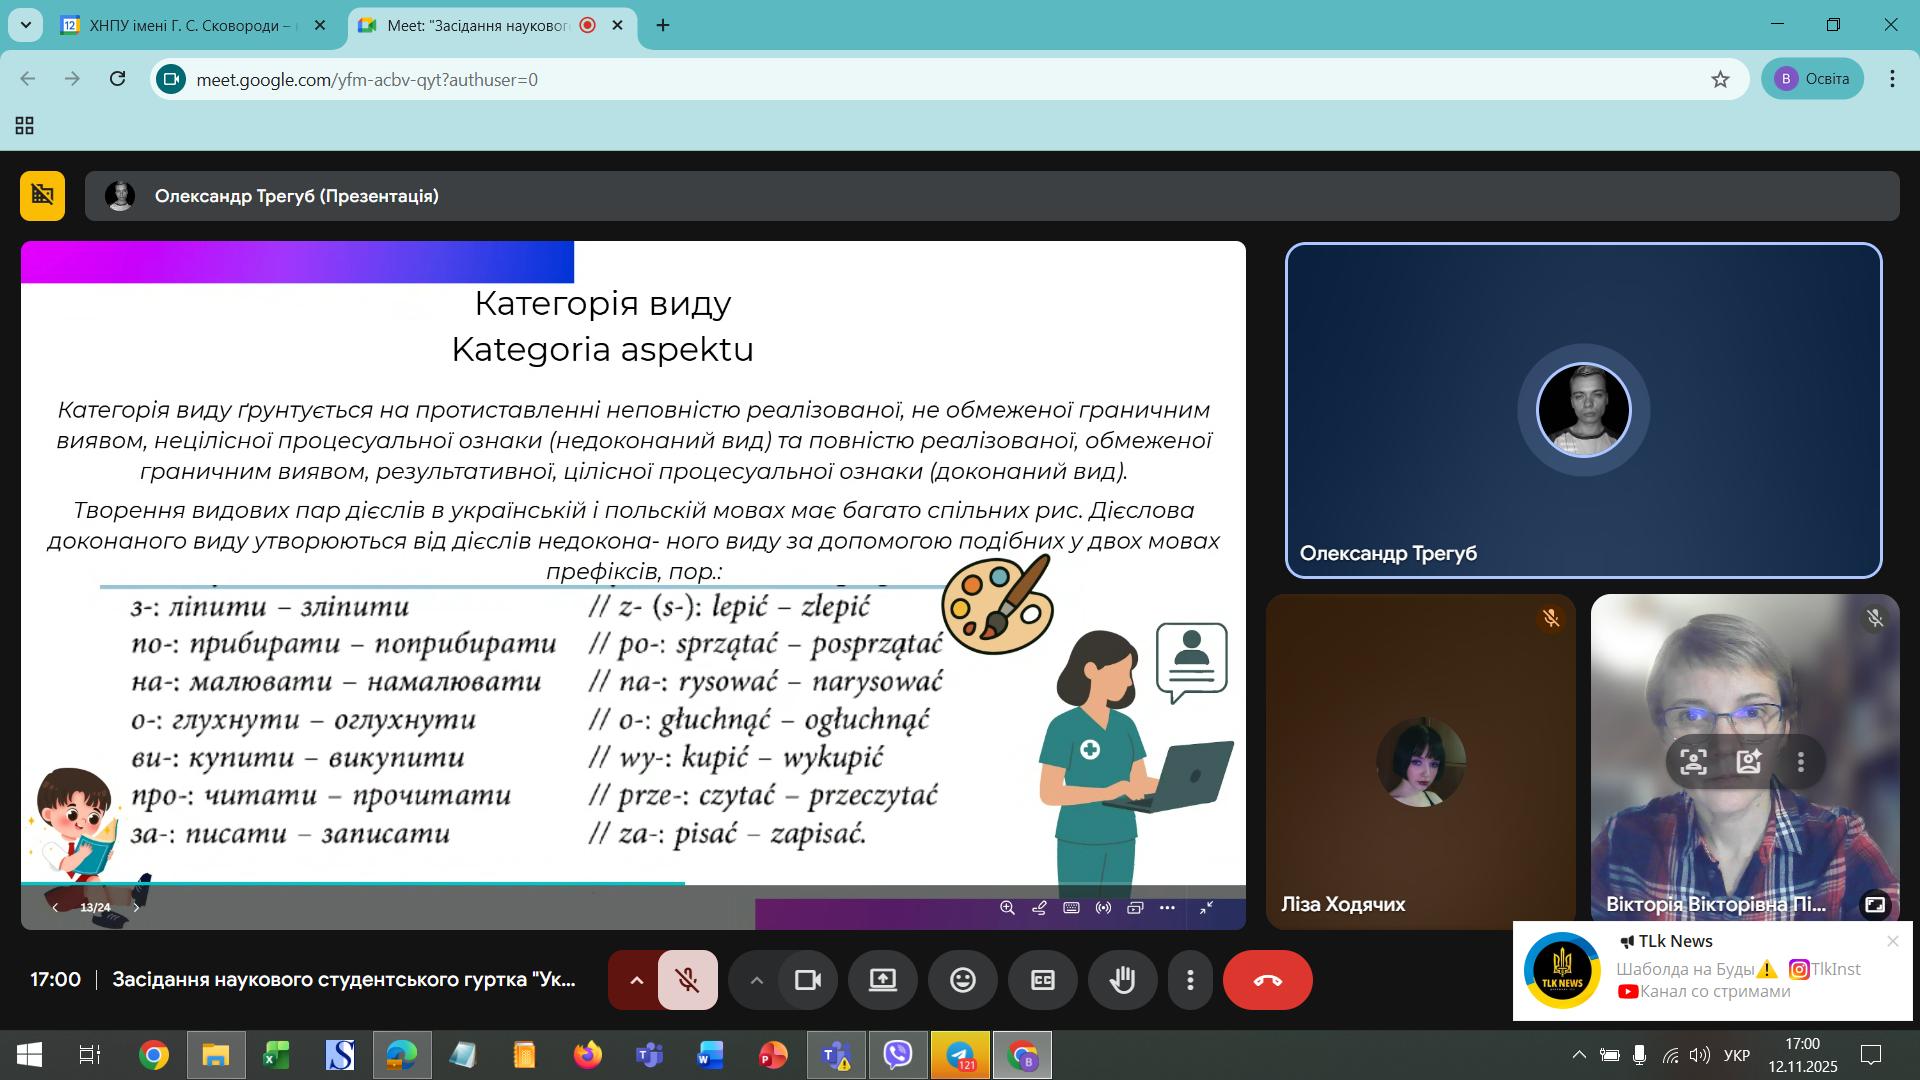Close the TLk News notification
This screenshot has width=1920, height=1080.
(1892, 941)
